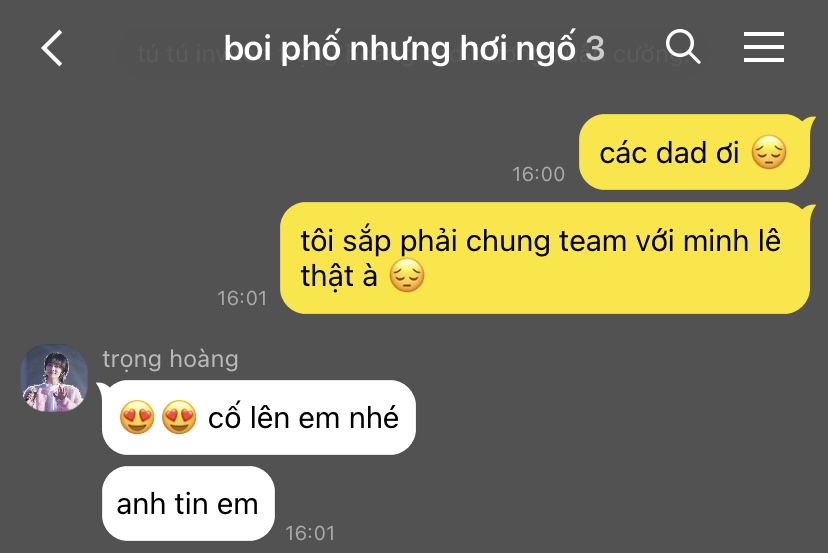The height and width of the screenshot is (553, 828).
Task: Open chat search with the magnifier icon
Action: point(683,47)
